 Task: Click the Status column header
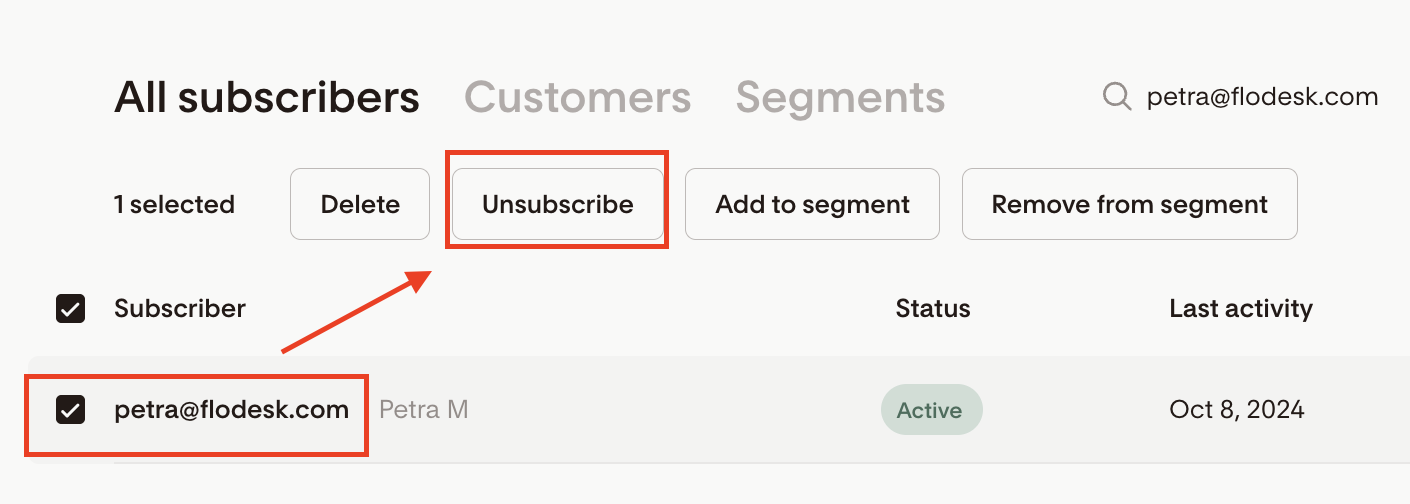point(932,308)
